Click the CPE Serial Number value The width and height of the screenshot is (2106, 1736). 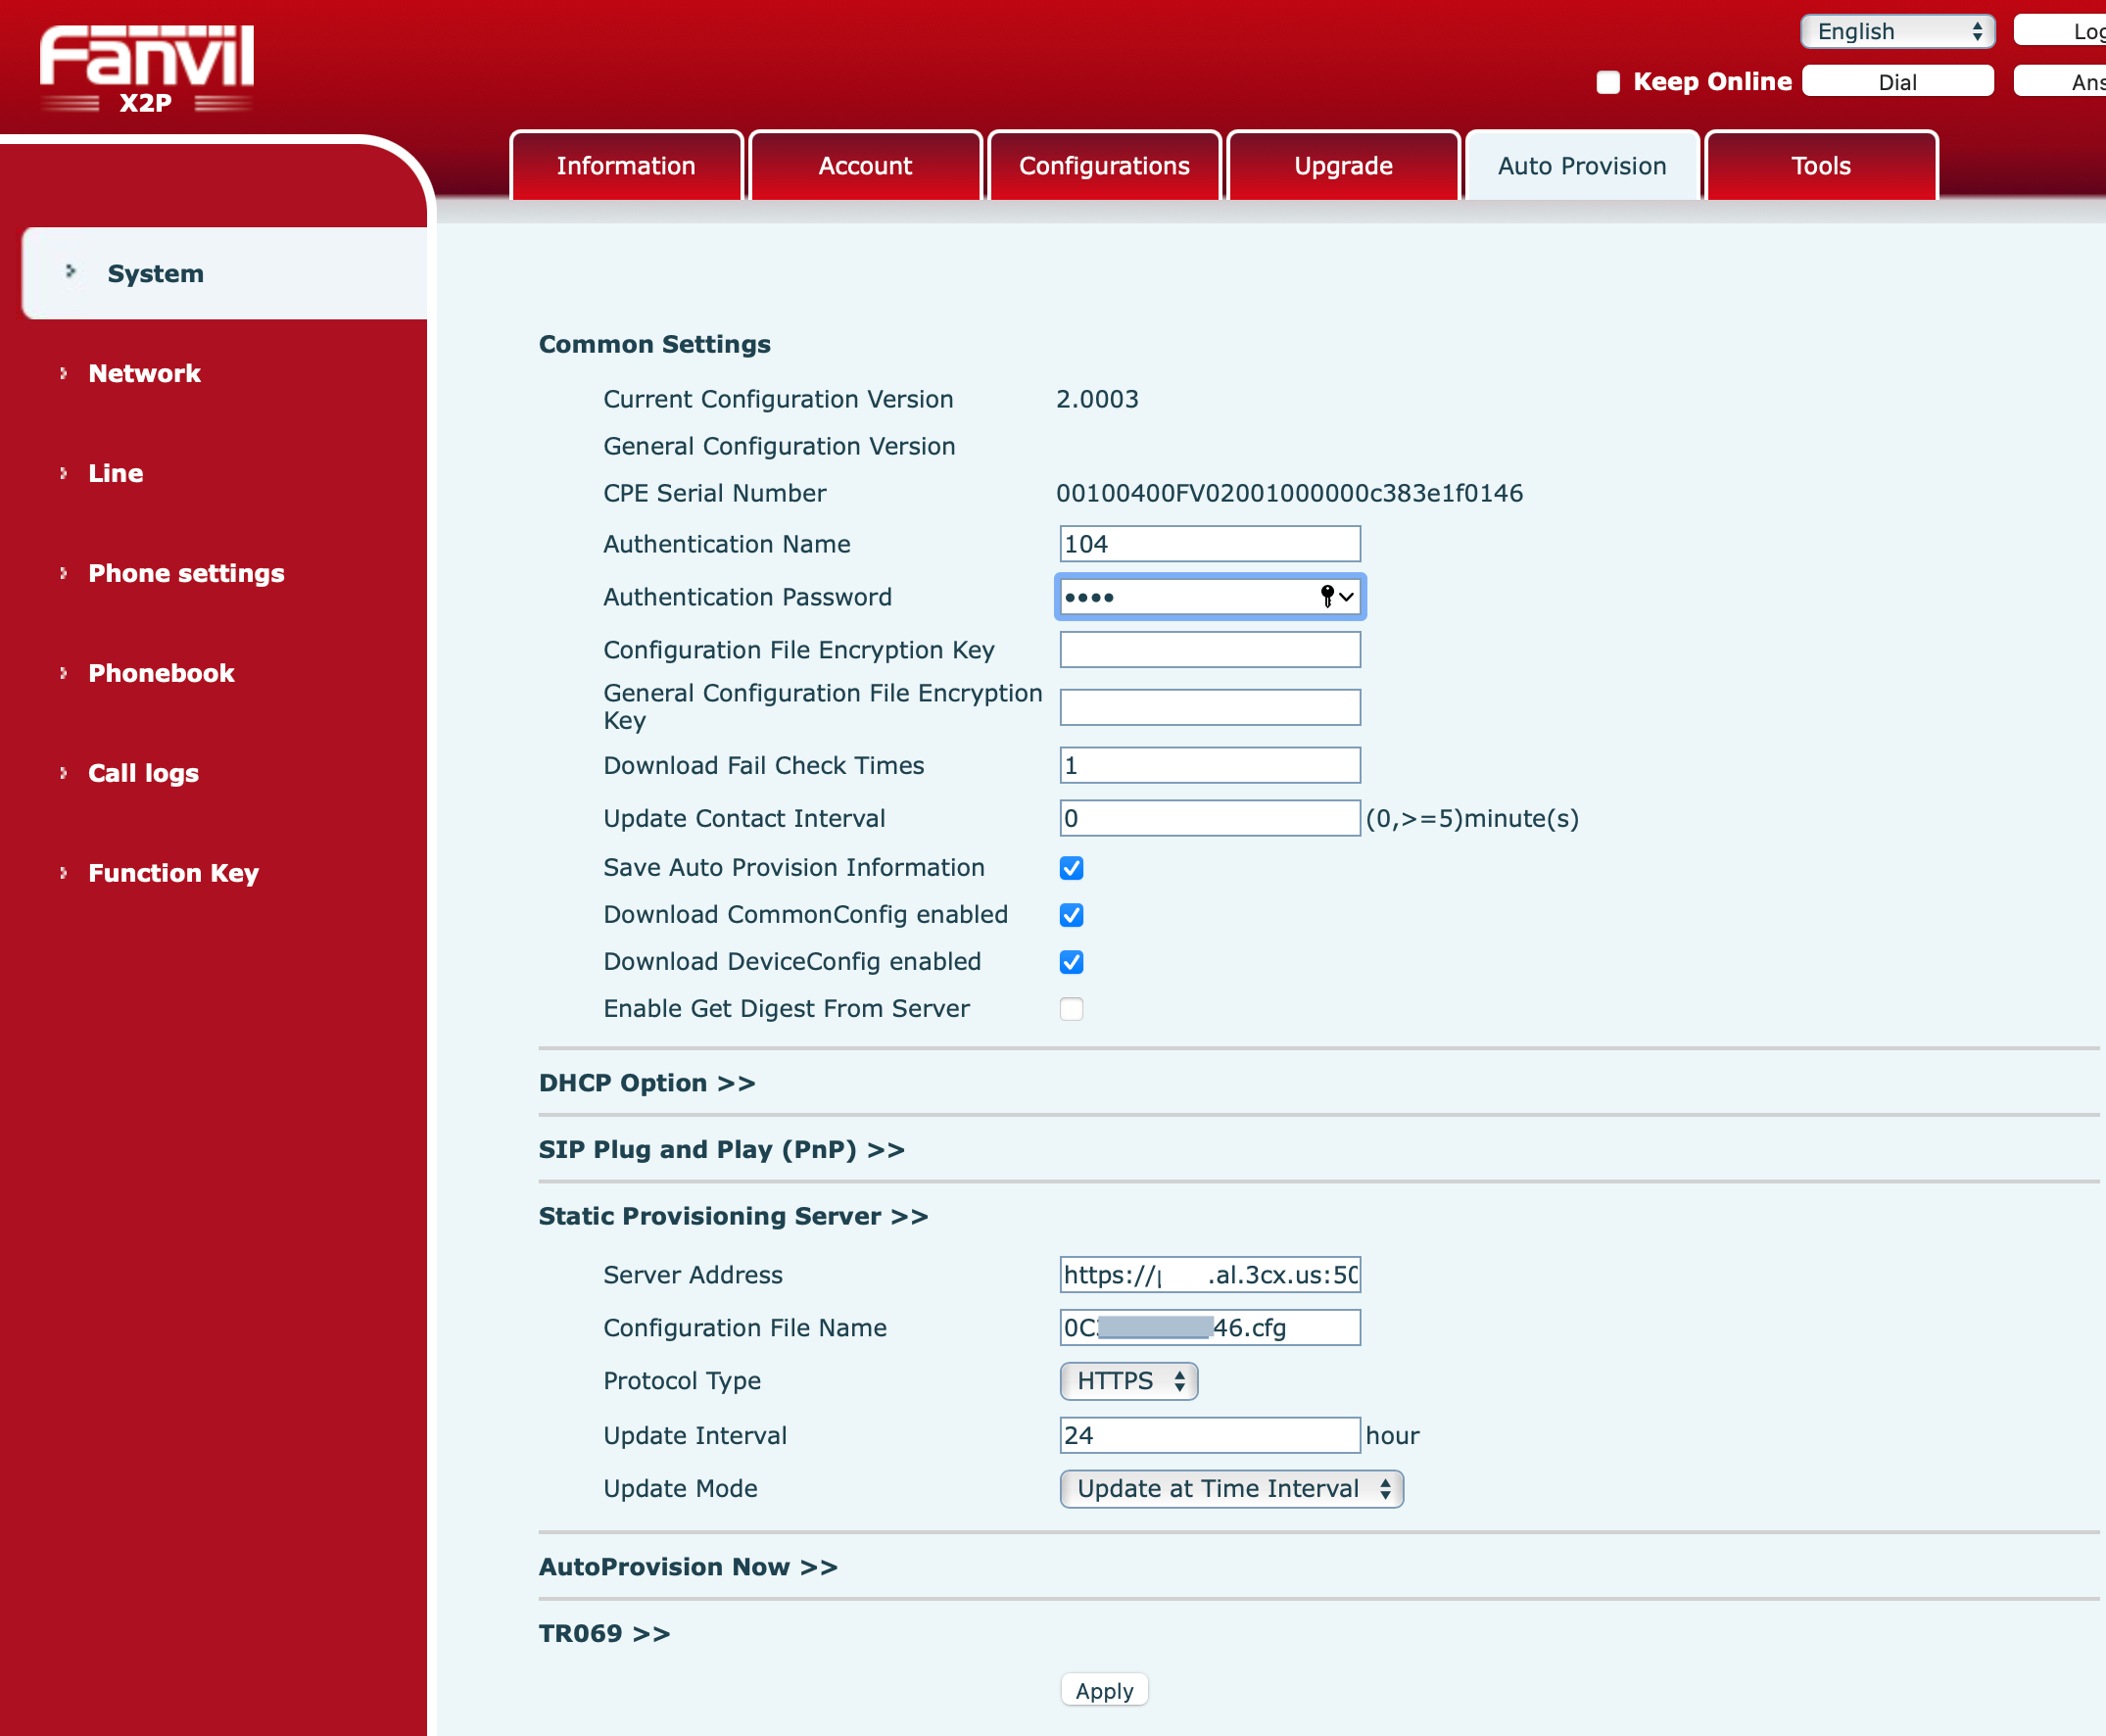[x=1289, y=493]
